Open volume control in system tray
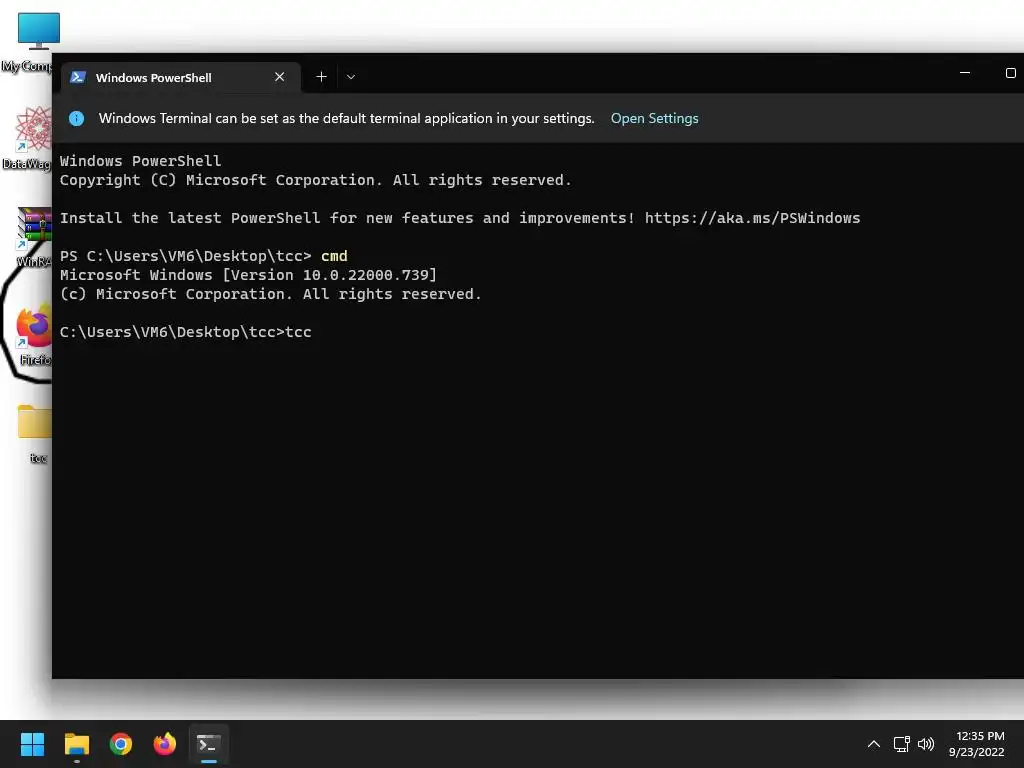 (926, 744)
